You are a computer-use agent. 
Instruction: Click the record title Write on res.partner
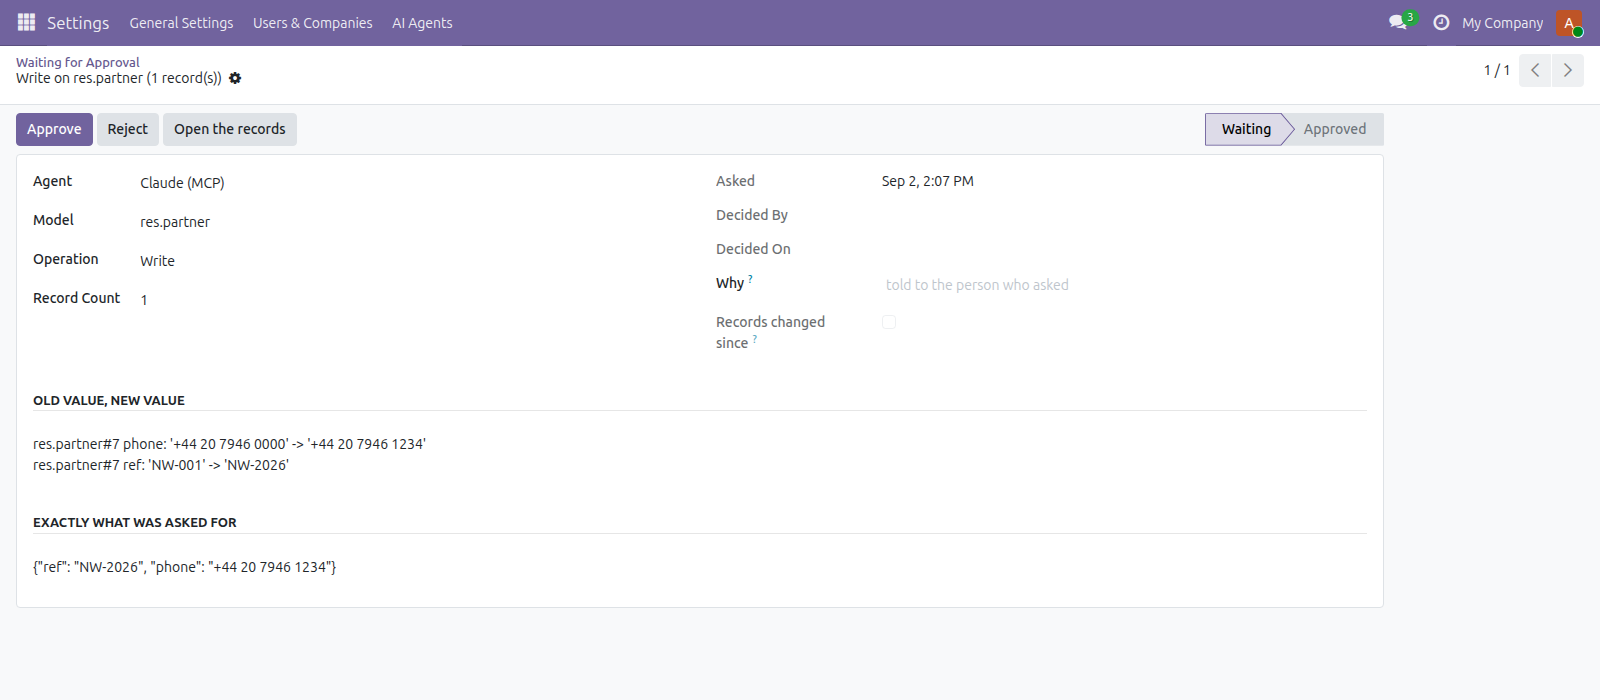(119, 78)
